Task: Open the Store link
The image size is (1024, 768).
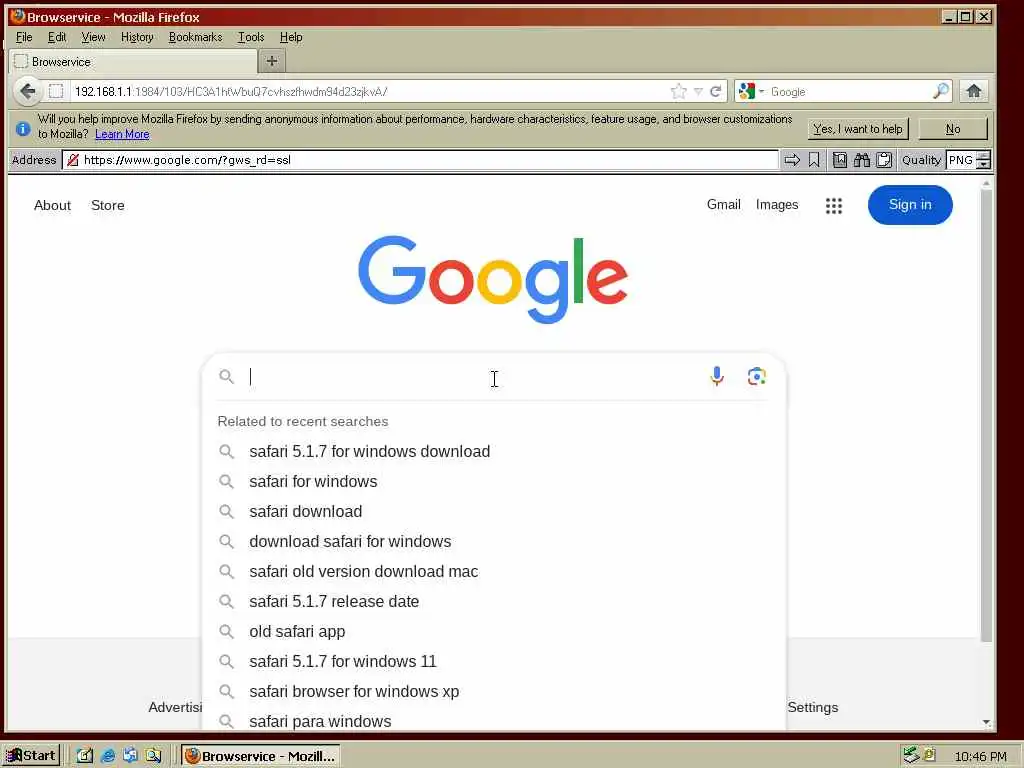Action: (x=108, y=205)
